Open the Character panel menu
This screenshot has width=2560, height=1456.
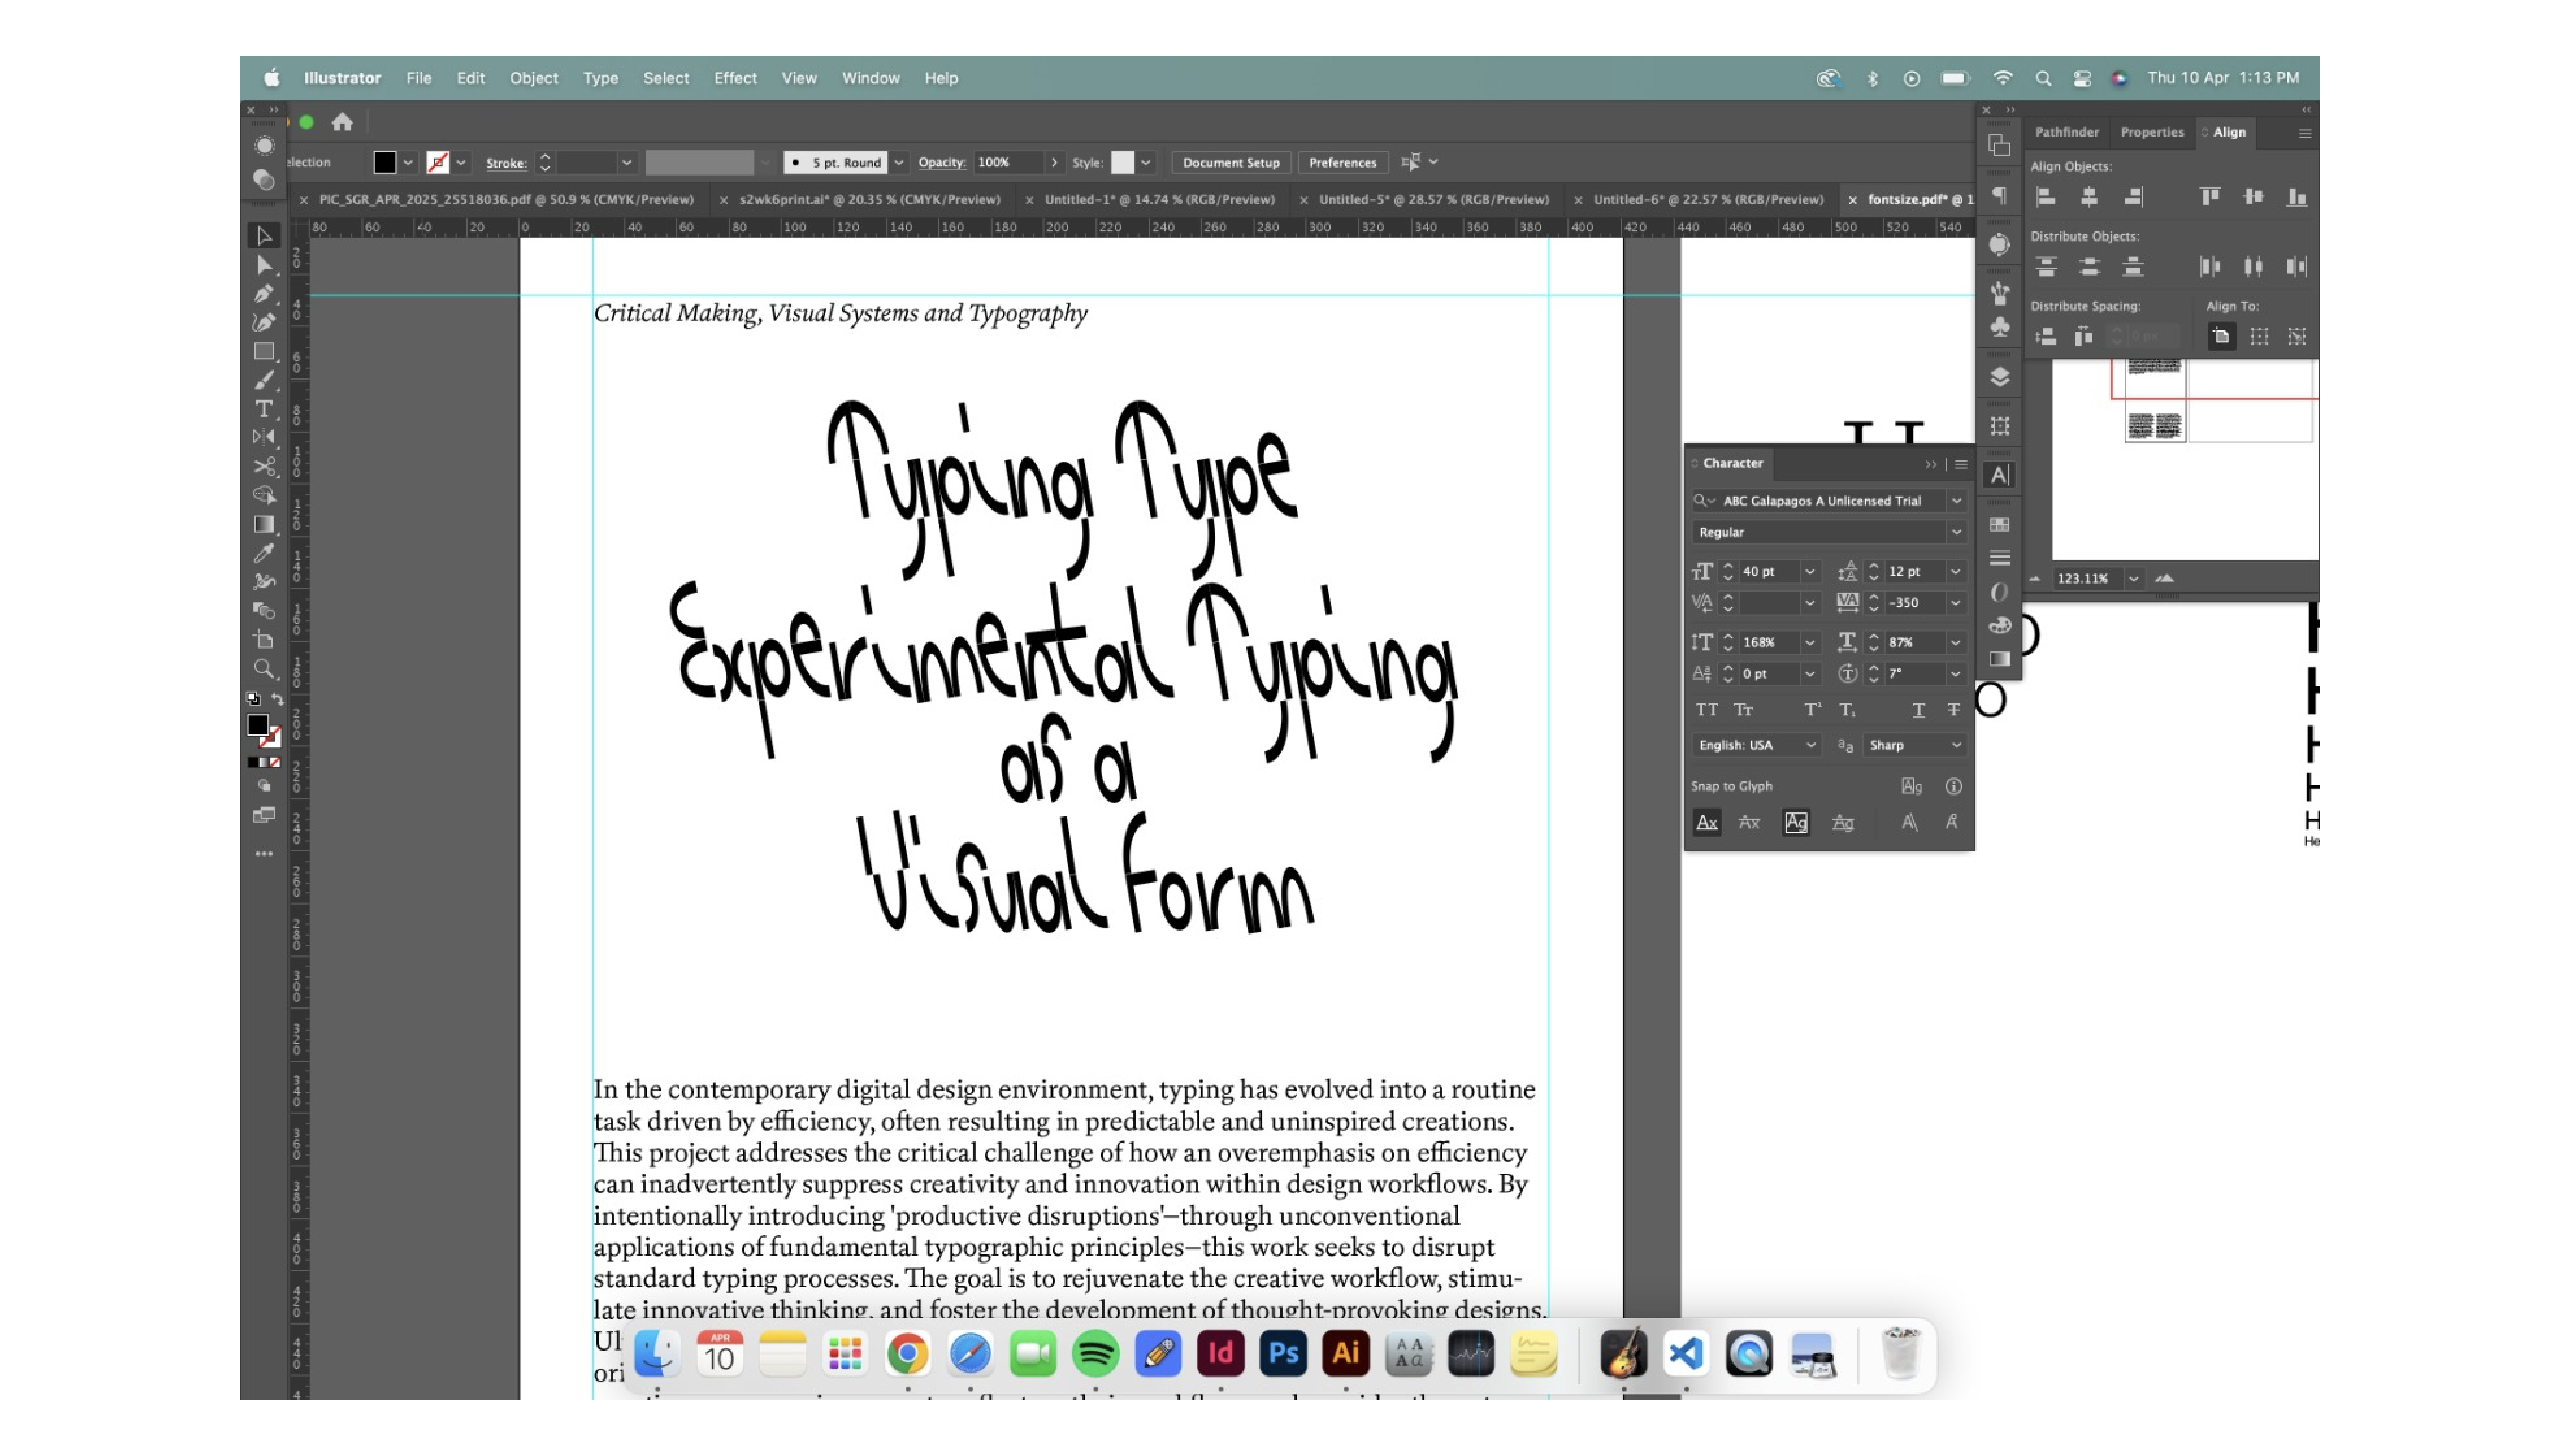1961,464
